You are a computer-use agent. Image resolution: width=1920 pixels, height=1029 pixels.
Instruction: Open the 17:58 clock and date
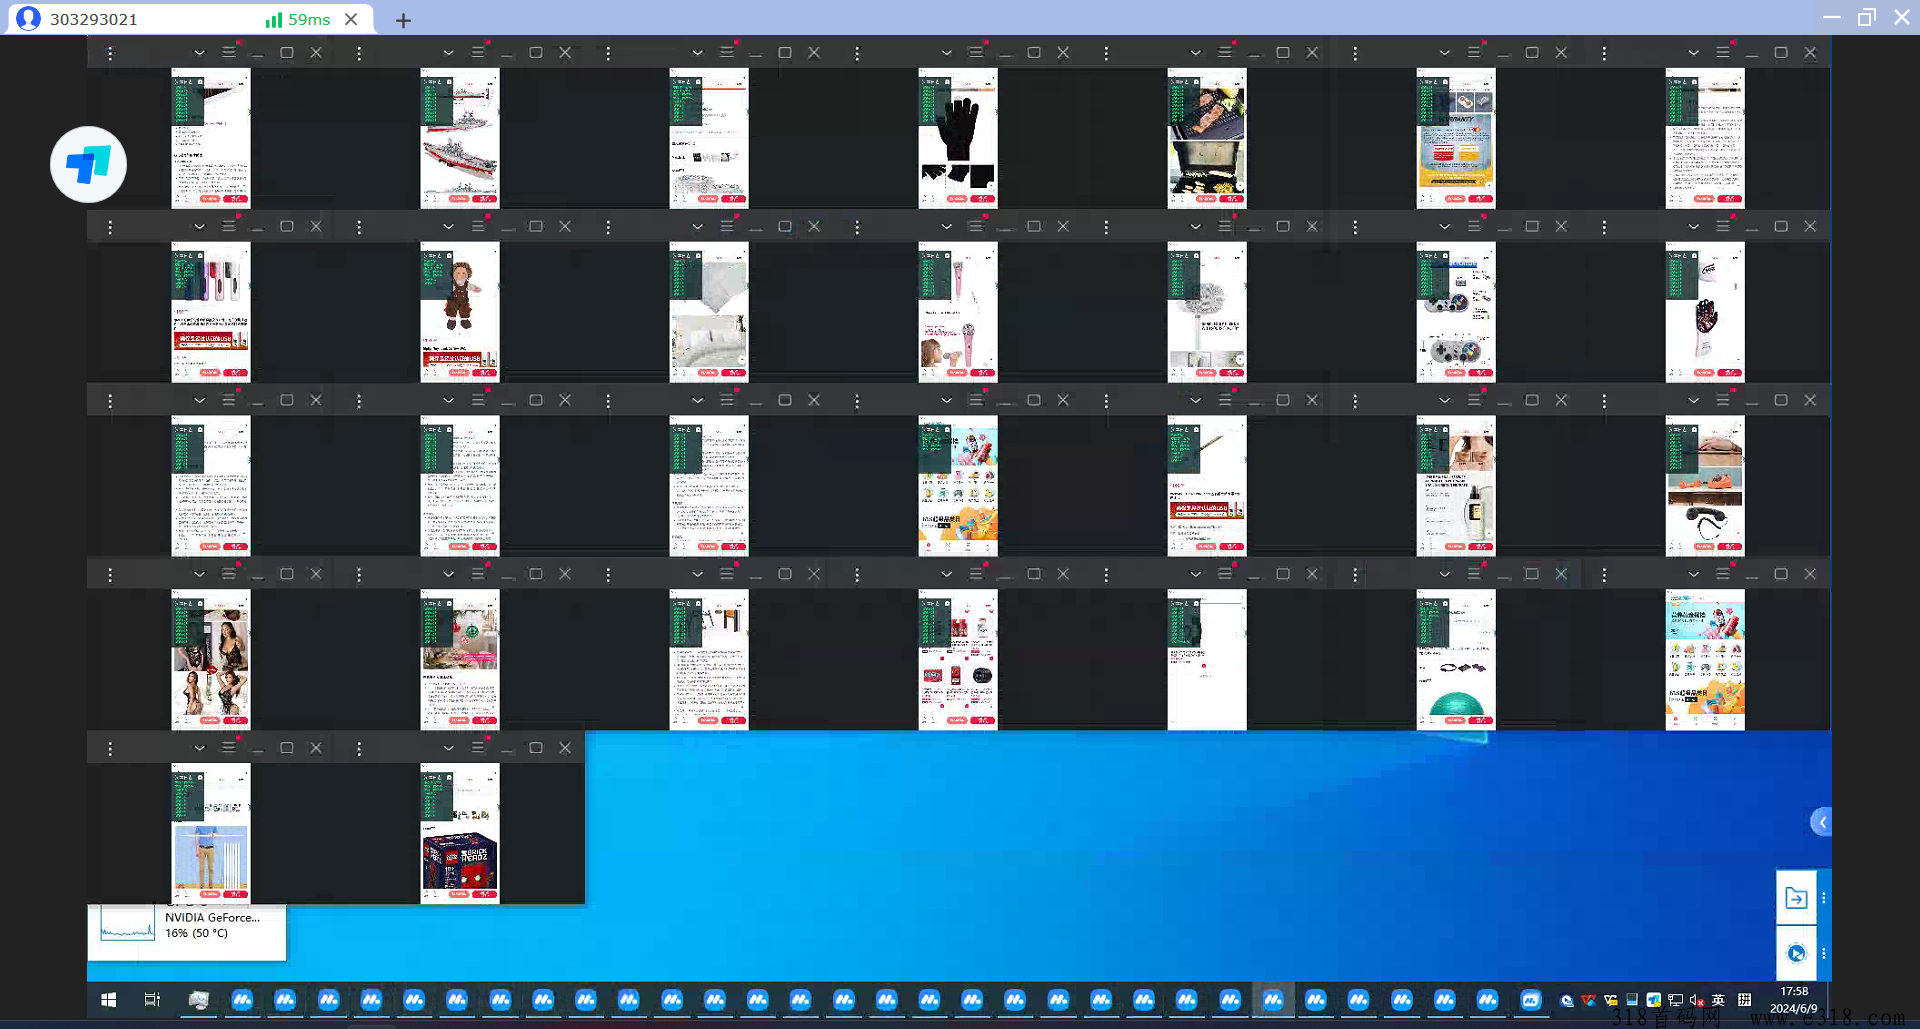pos(1793,1000)
